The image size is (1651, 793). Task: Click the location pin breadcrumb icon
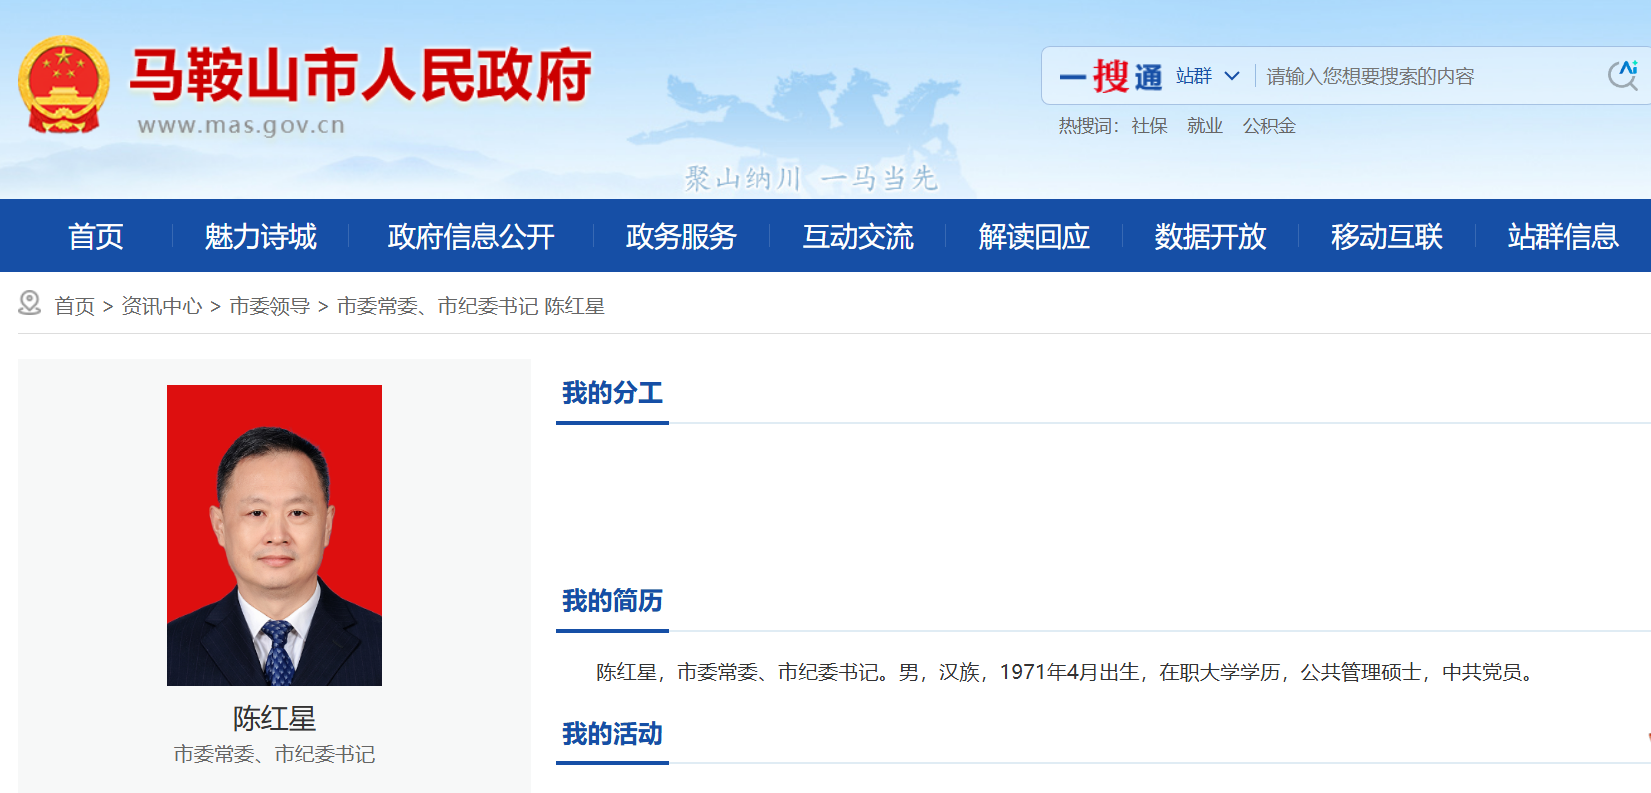[30, 304]
